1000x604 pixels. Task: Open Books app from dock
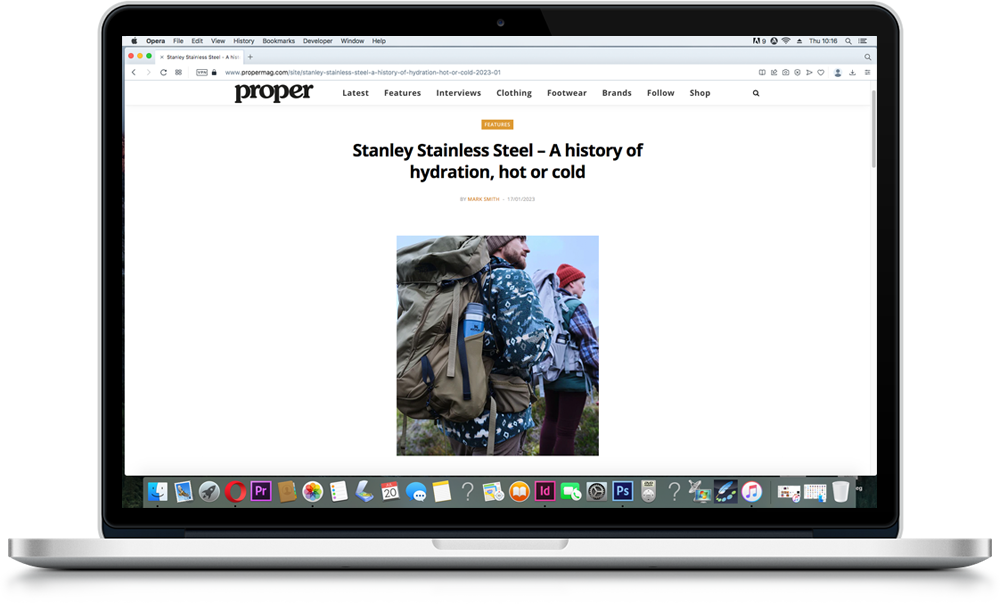pyautogui.click(x=519, y=492)
